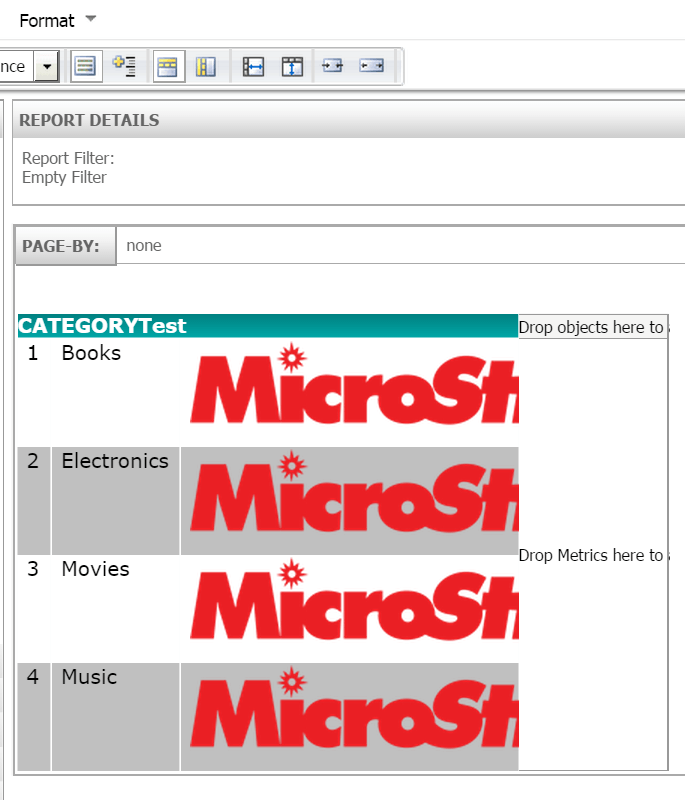
Task: Click row number 1 cell
Action: (34, 392)
